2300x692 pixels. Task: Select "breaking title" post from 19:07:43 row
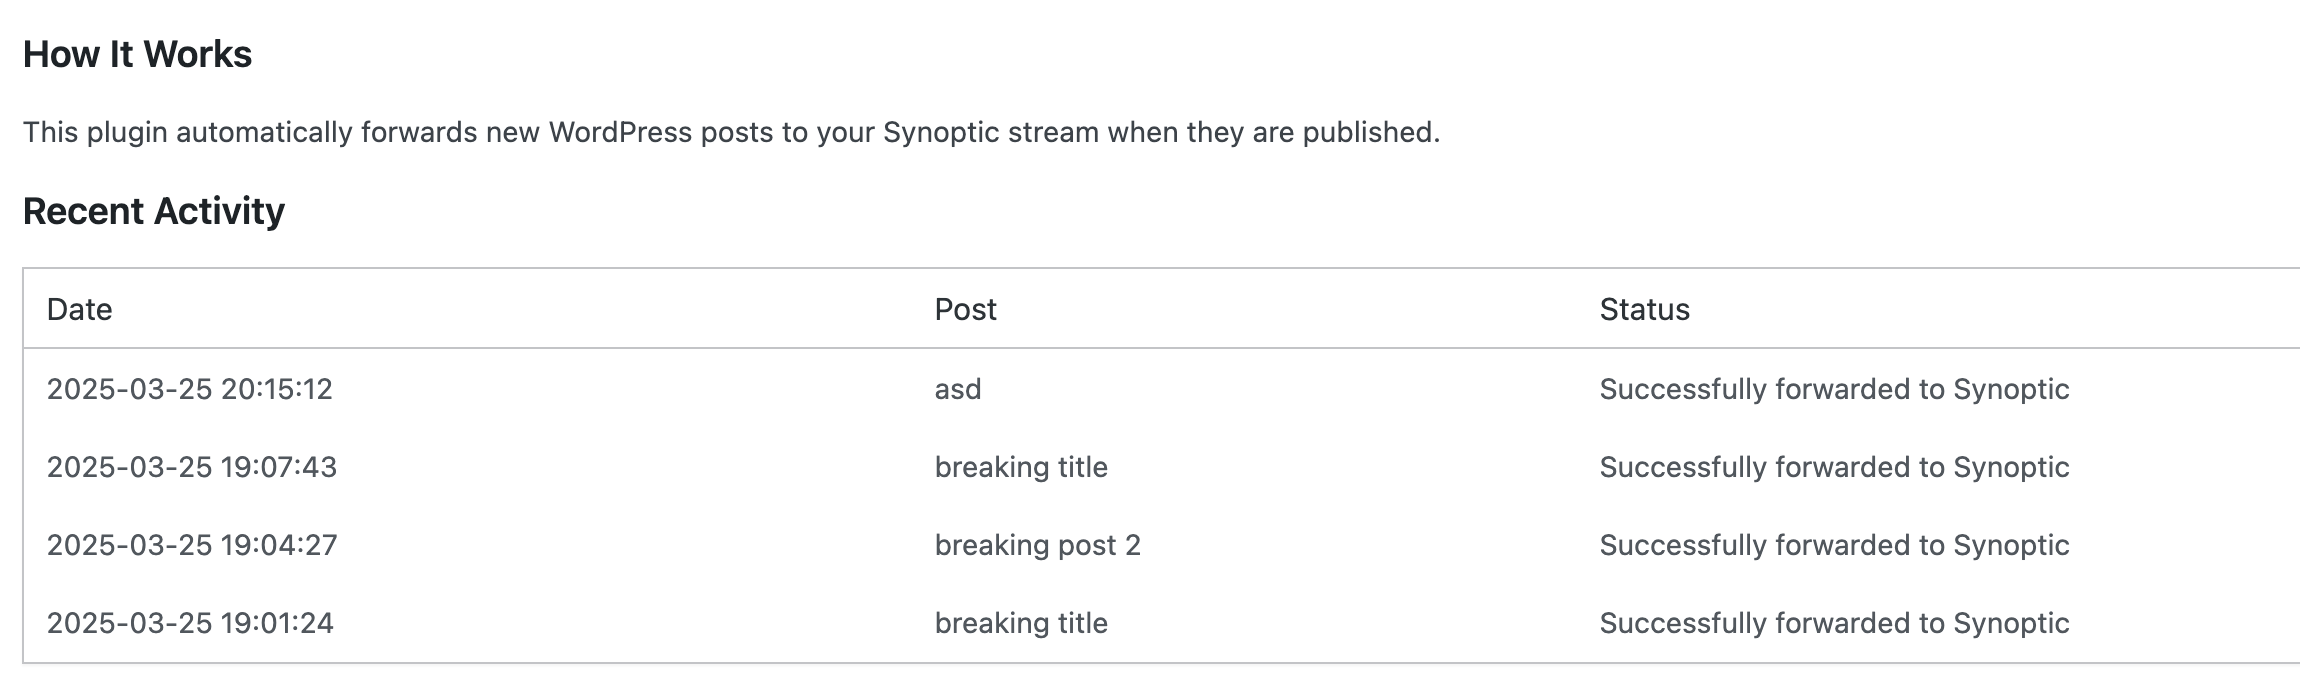pyautogui.click(x=1020, y=467)
